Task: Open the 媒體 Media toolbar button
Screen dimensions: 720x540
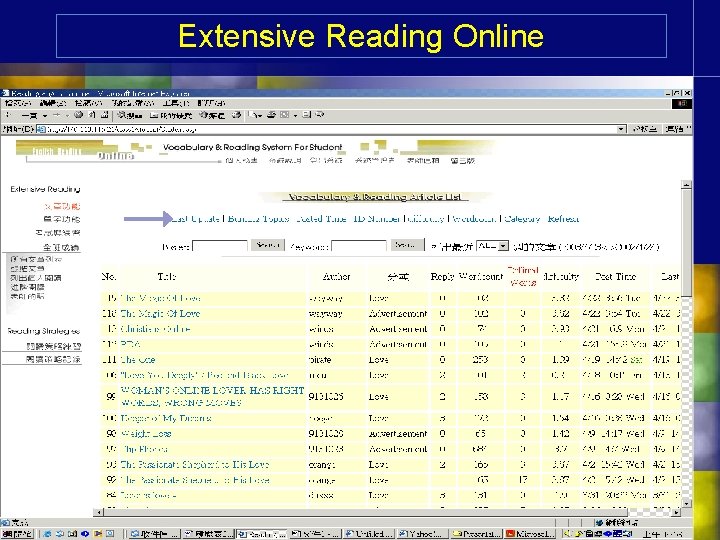Action: pyautogui.click(x=211, y=115)
